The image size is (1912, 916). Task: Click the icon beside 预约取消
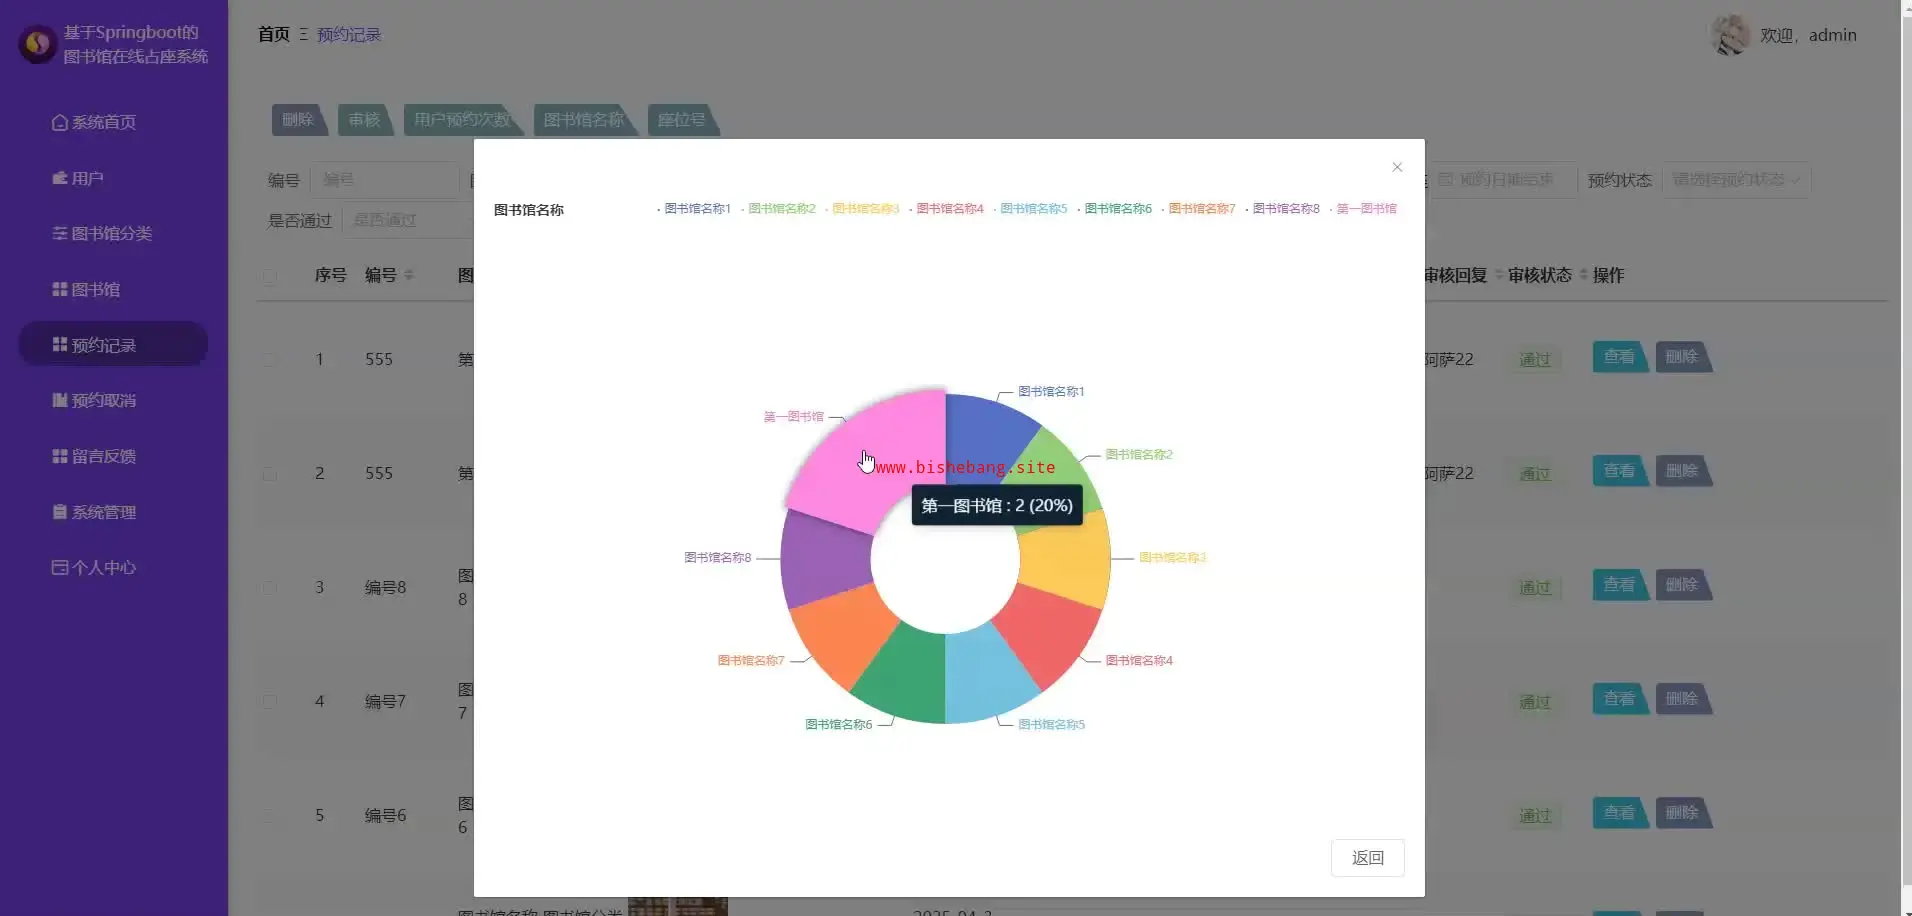[x=60, y=400]
